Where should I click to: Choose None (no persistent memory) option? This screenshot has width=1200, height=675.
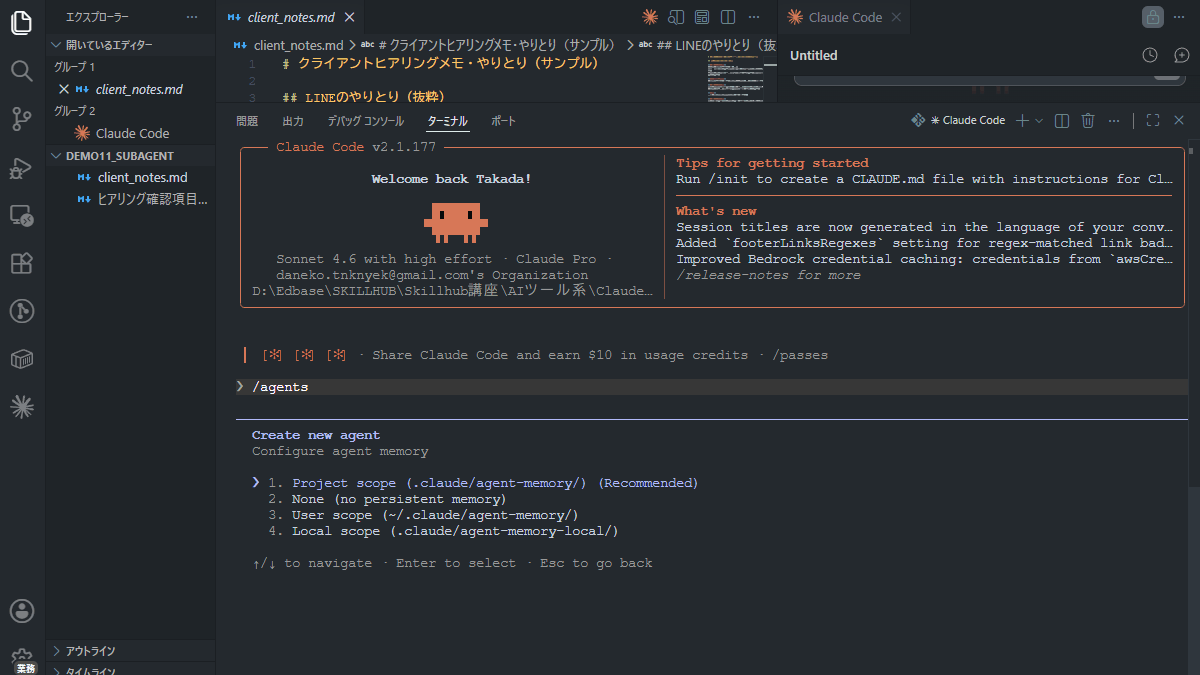pos(387,499)
